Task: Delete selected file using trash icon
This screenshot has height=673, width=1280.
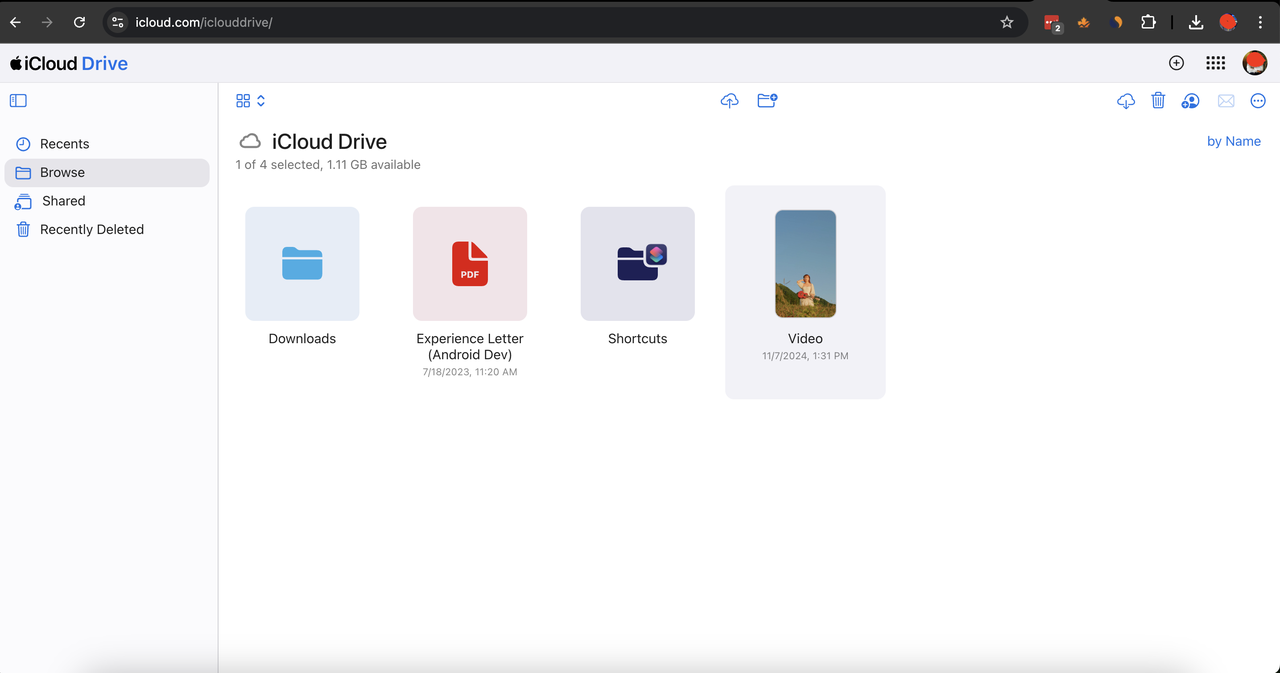Action: 1158,101
